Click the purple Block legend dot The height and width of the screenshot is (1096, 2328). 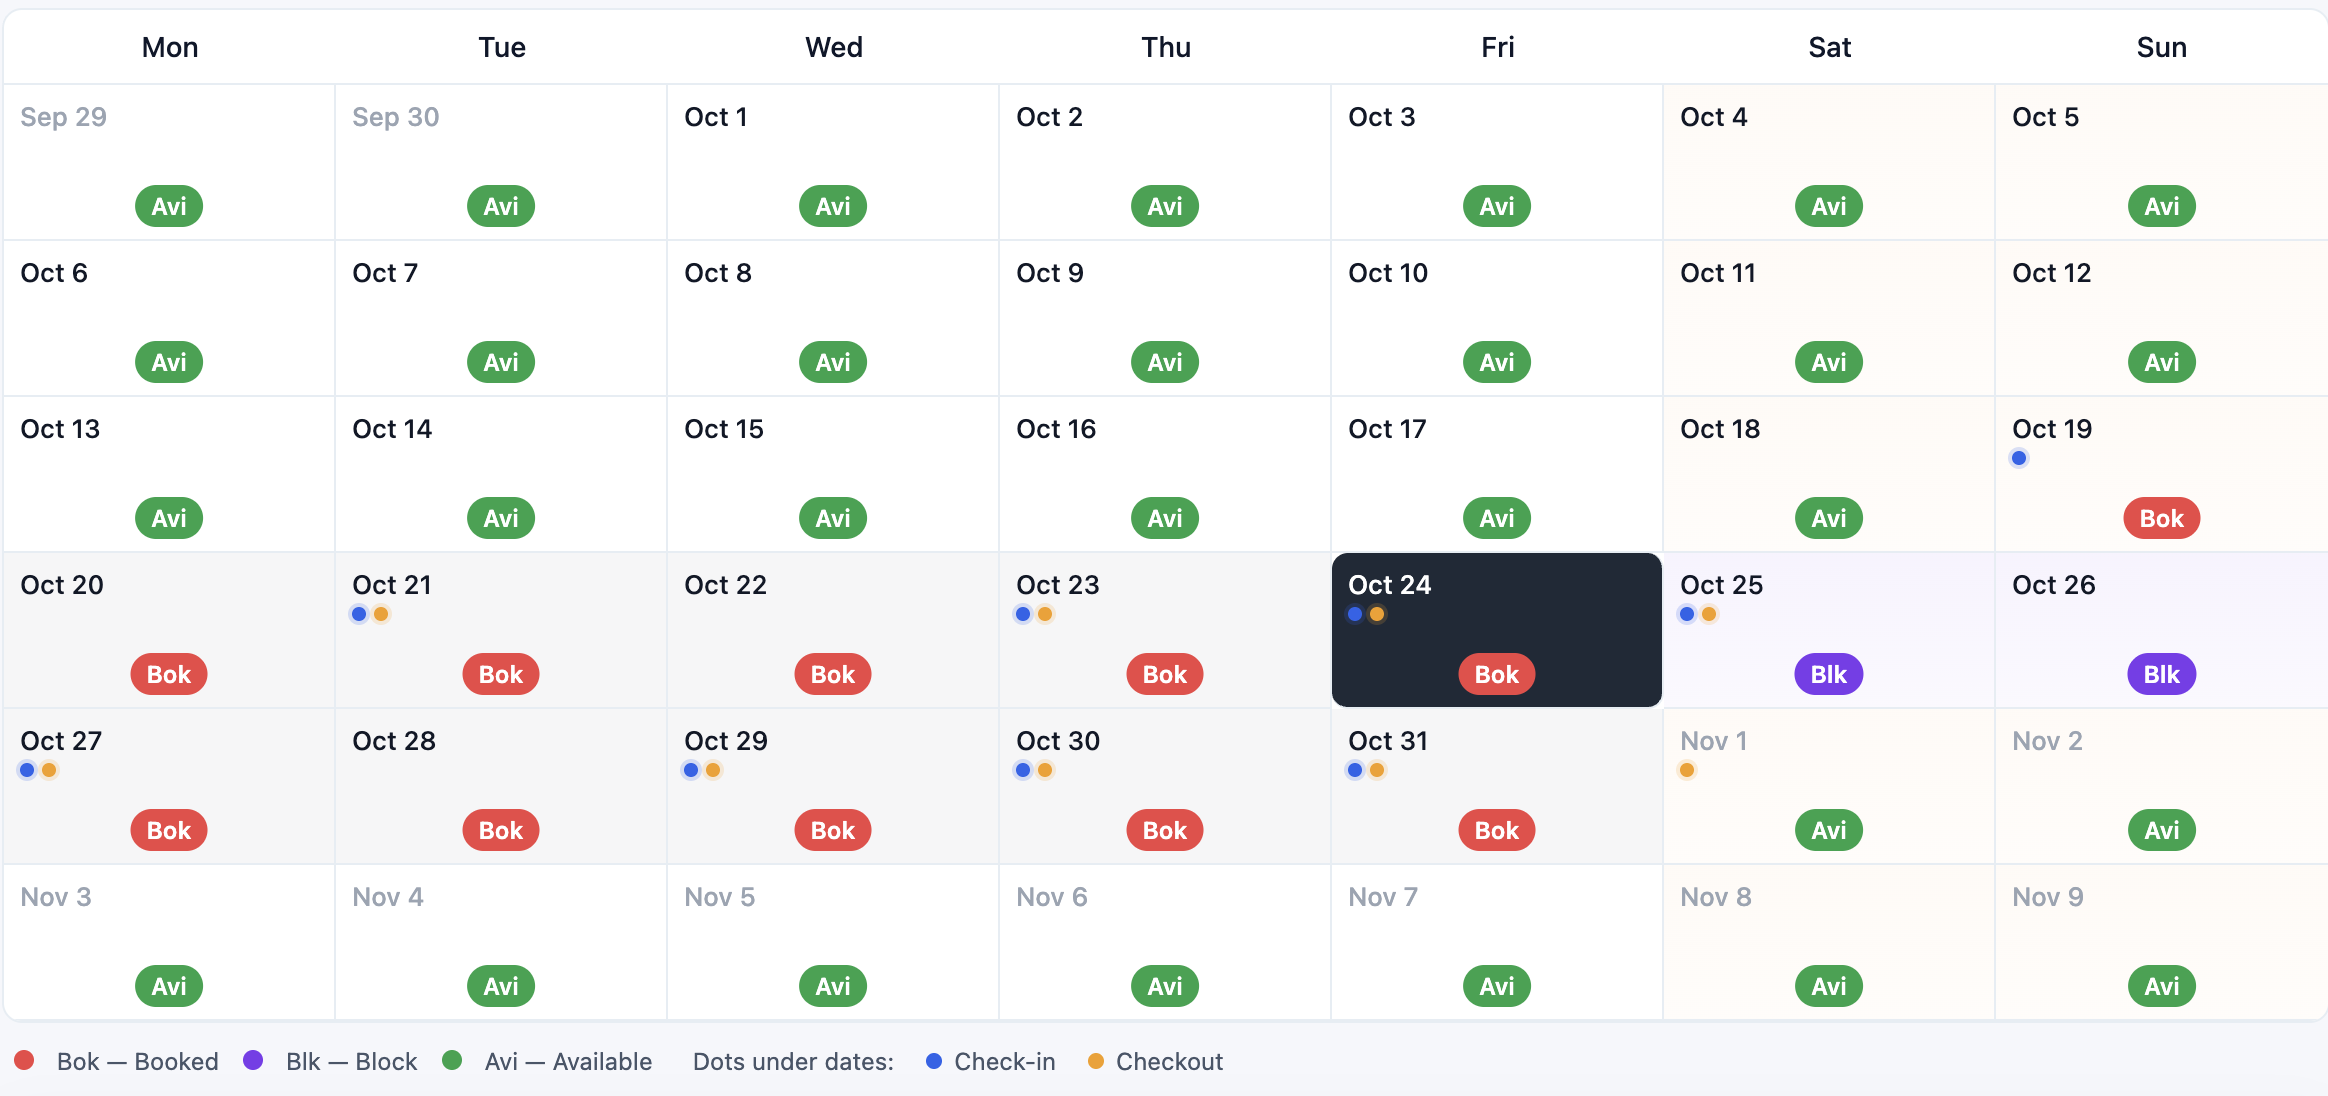[253, 1060]
